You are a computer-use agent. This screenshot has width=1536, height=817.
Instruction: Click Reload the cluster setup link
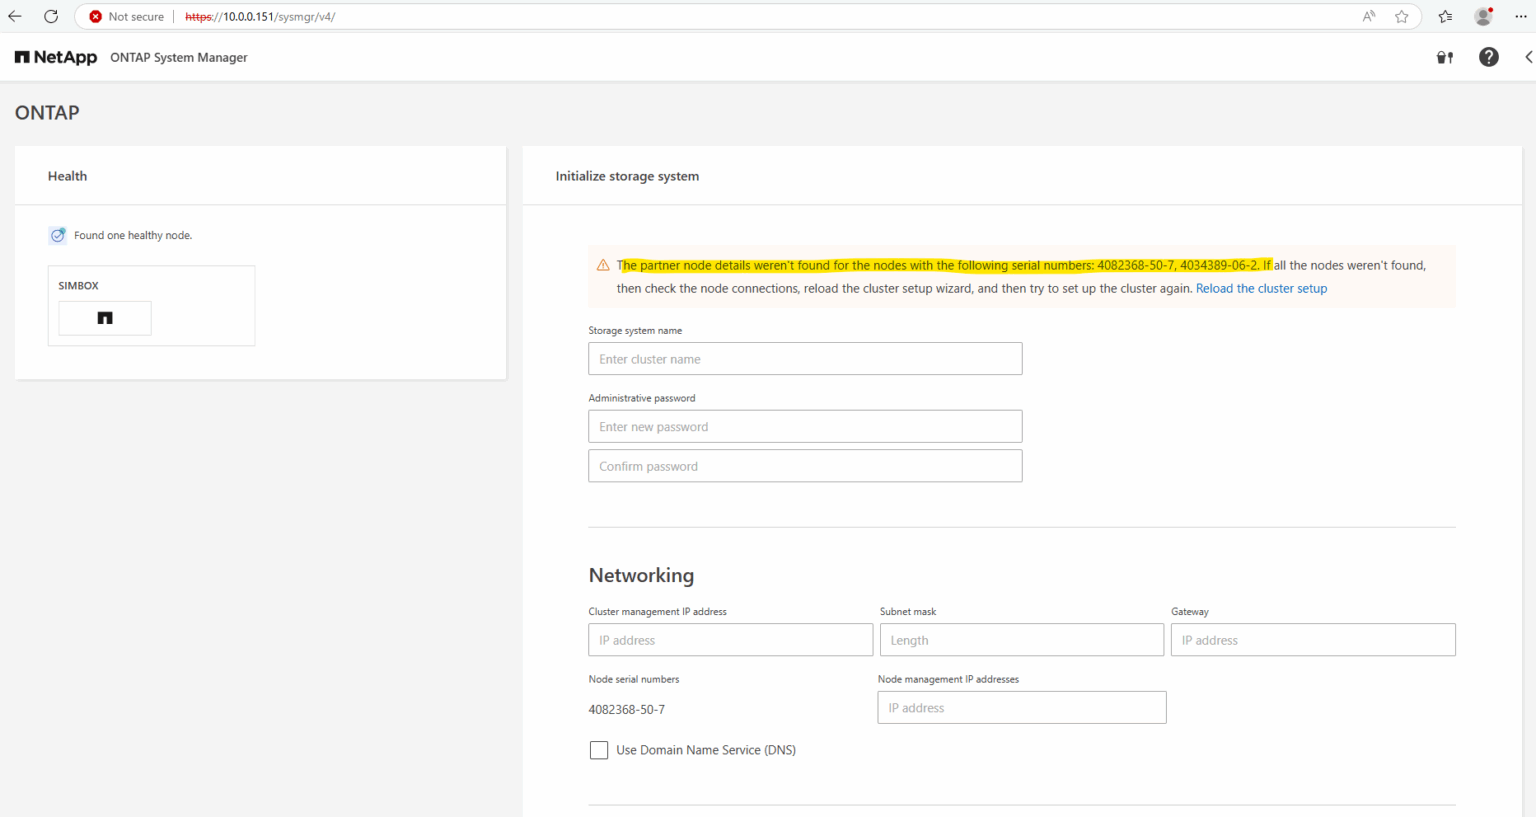click(1261, 288)
